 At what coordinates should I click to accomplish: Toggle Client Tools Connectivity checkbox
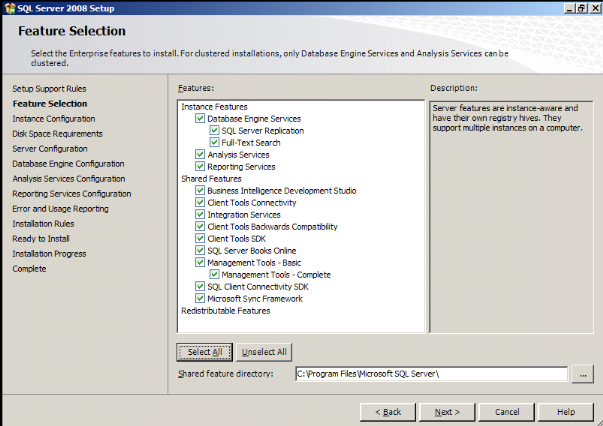(x=200, y=202)
